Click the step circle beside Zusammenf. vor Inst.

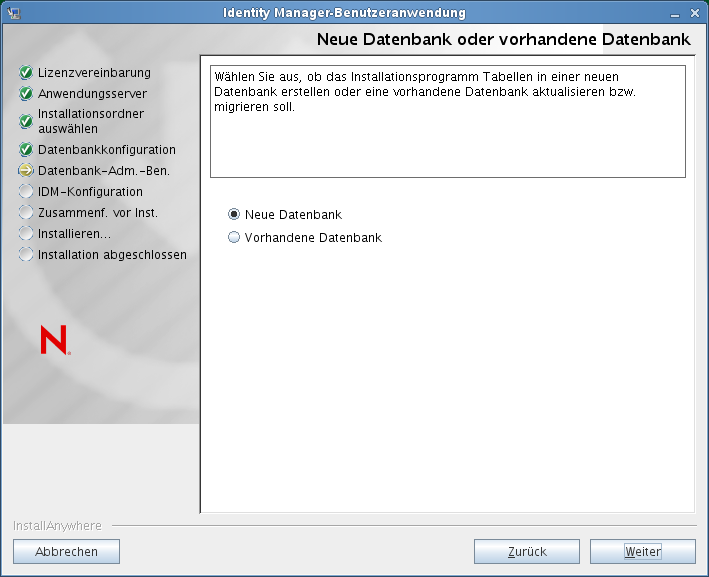26,213
